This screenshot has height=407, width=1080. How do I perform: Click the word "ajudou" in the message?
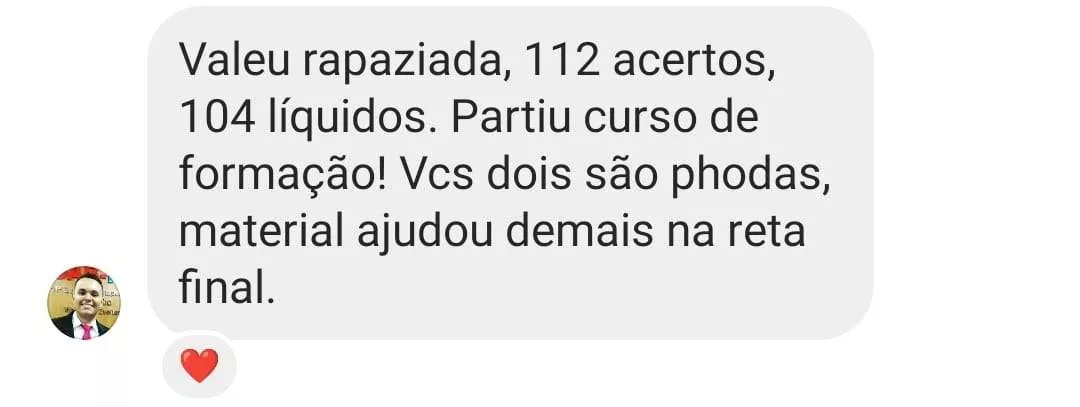click(424, 233)
